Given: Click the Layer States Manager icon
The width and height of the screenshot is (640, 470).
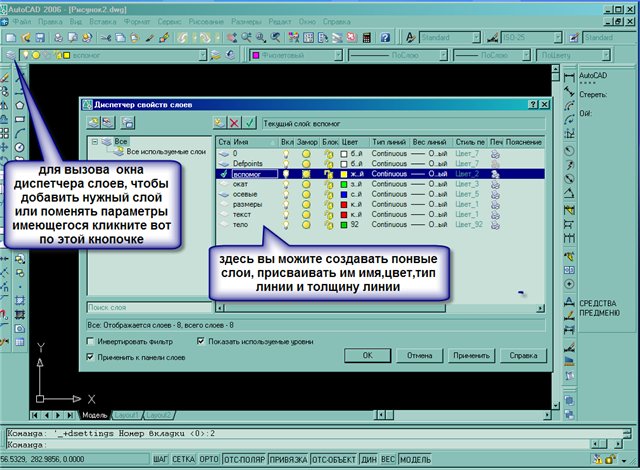Looking at the screenshot, I should coord(127,122).
